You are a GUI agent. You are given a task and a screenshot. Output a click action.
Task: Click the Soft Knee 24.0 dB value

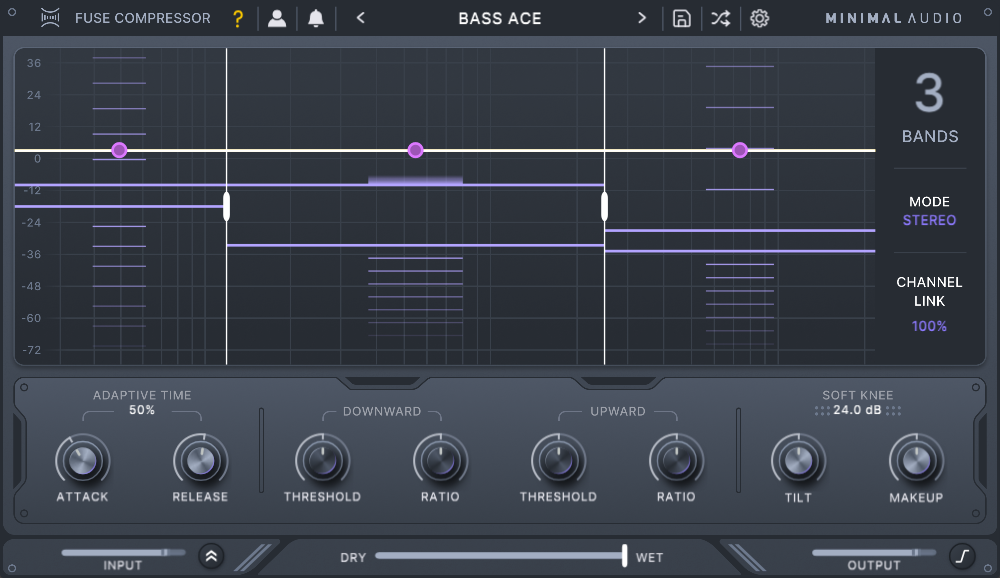[x=857, y=410]
